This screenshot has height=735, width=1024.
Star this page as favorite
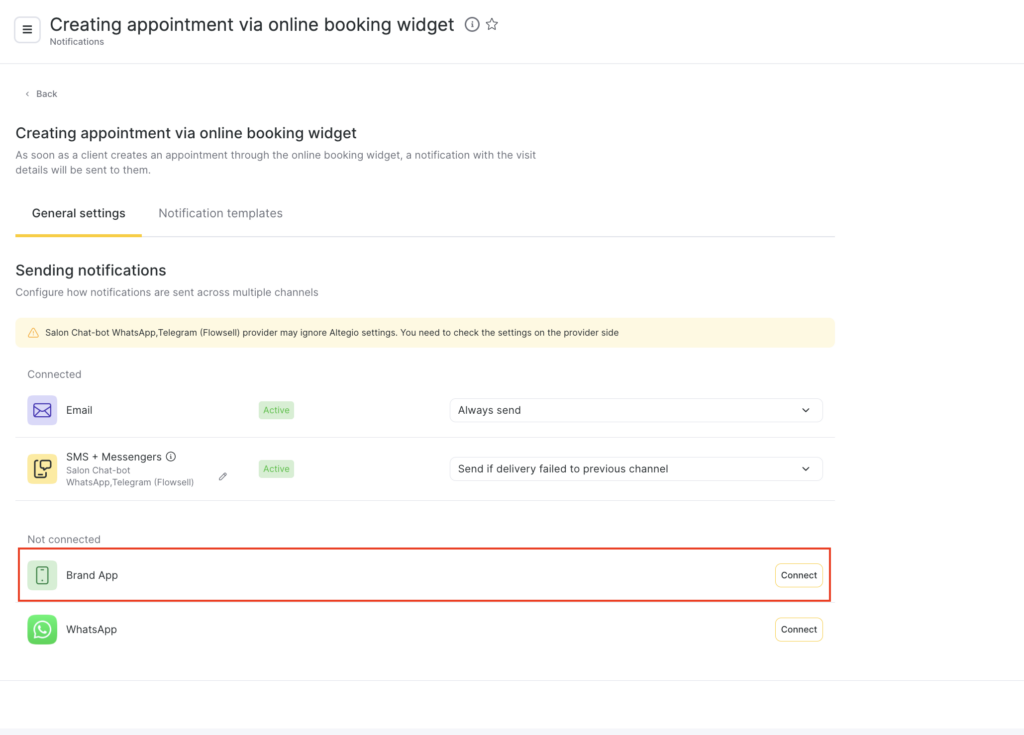(x=492, y=25)
